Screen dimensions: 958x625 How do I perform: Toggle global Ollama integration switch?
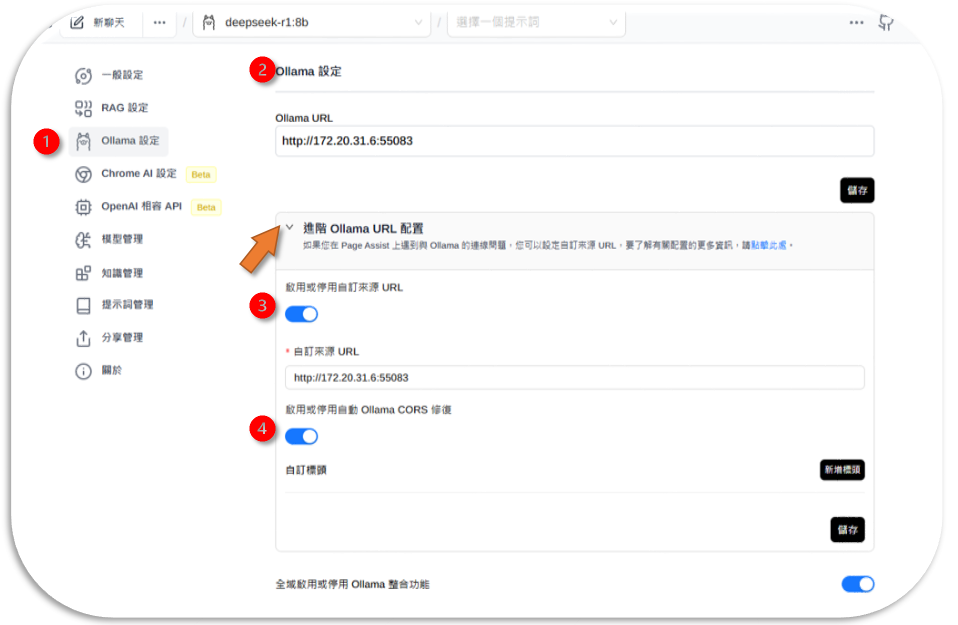coord(857,584)
